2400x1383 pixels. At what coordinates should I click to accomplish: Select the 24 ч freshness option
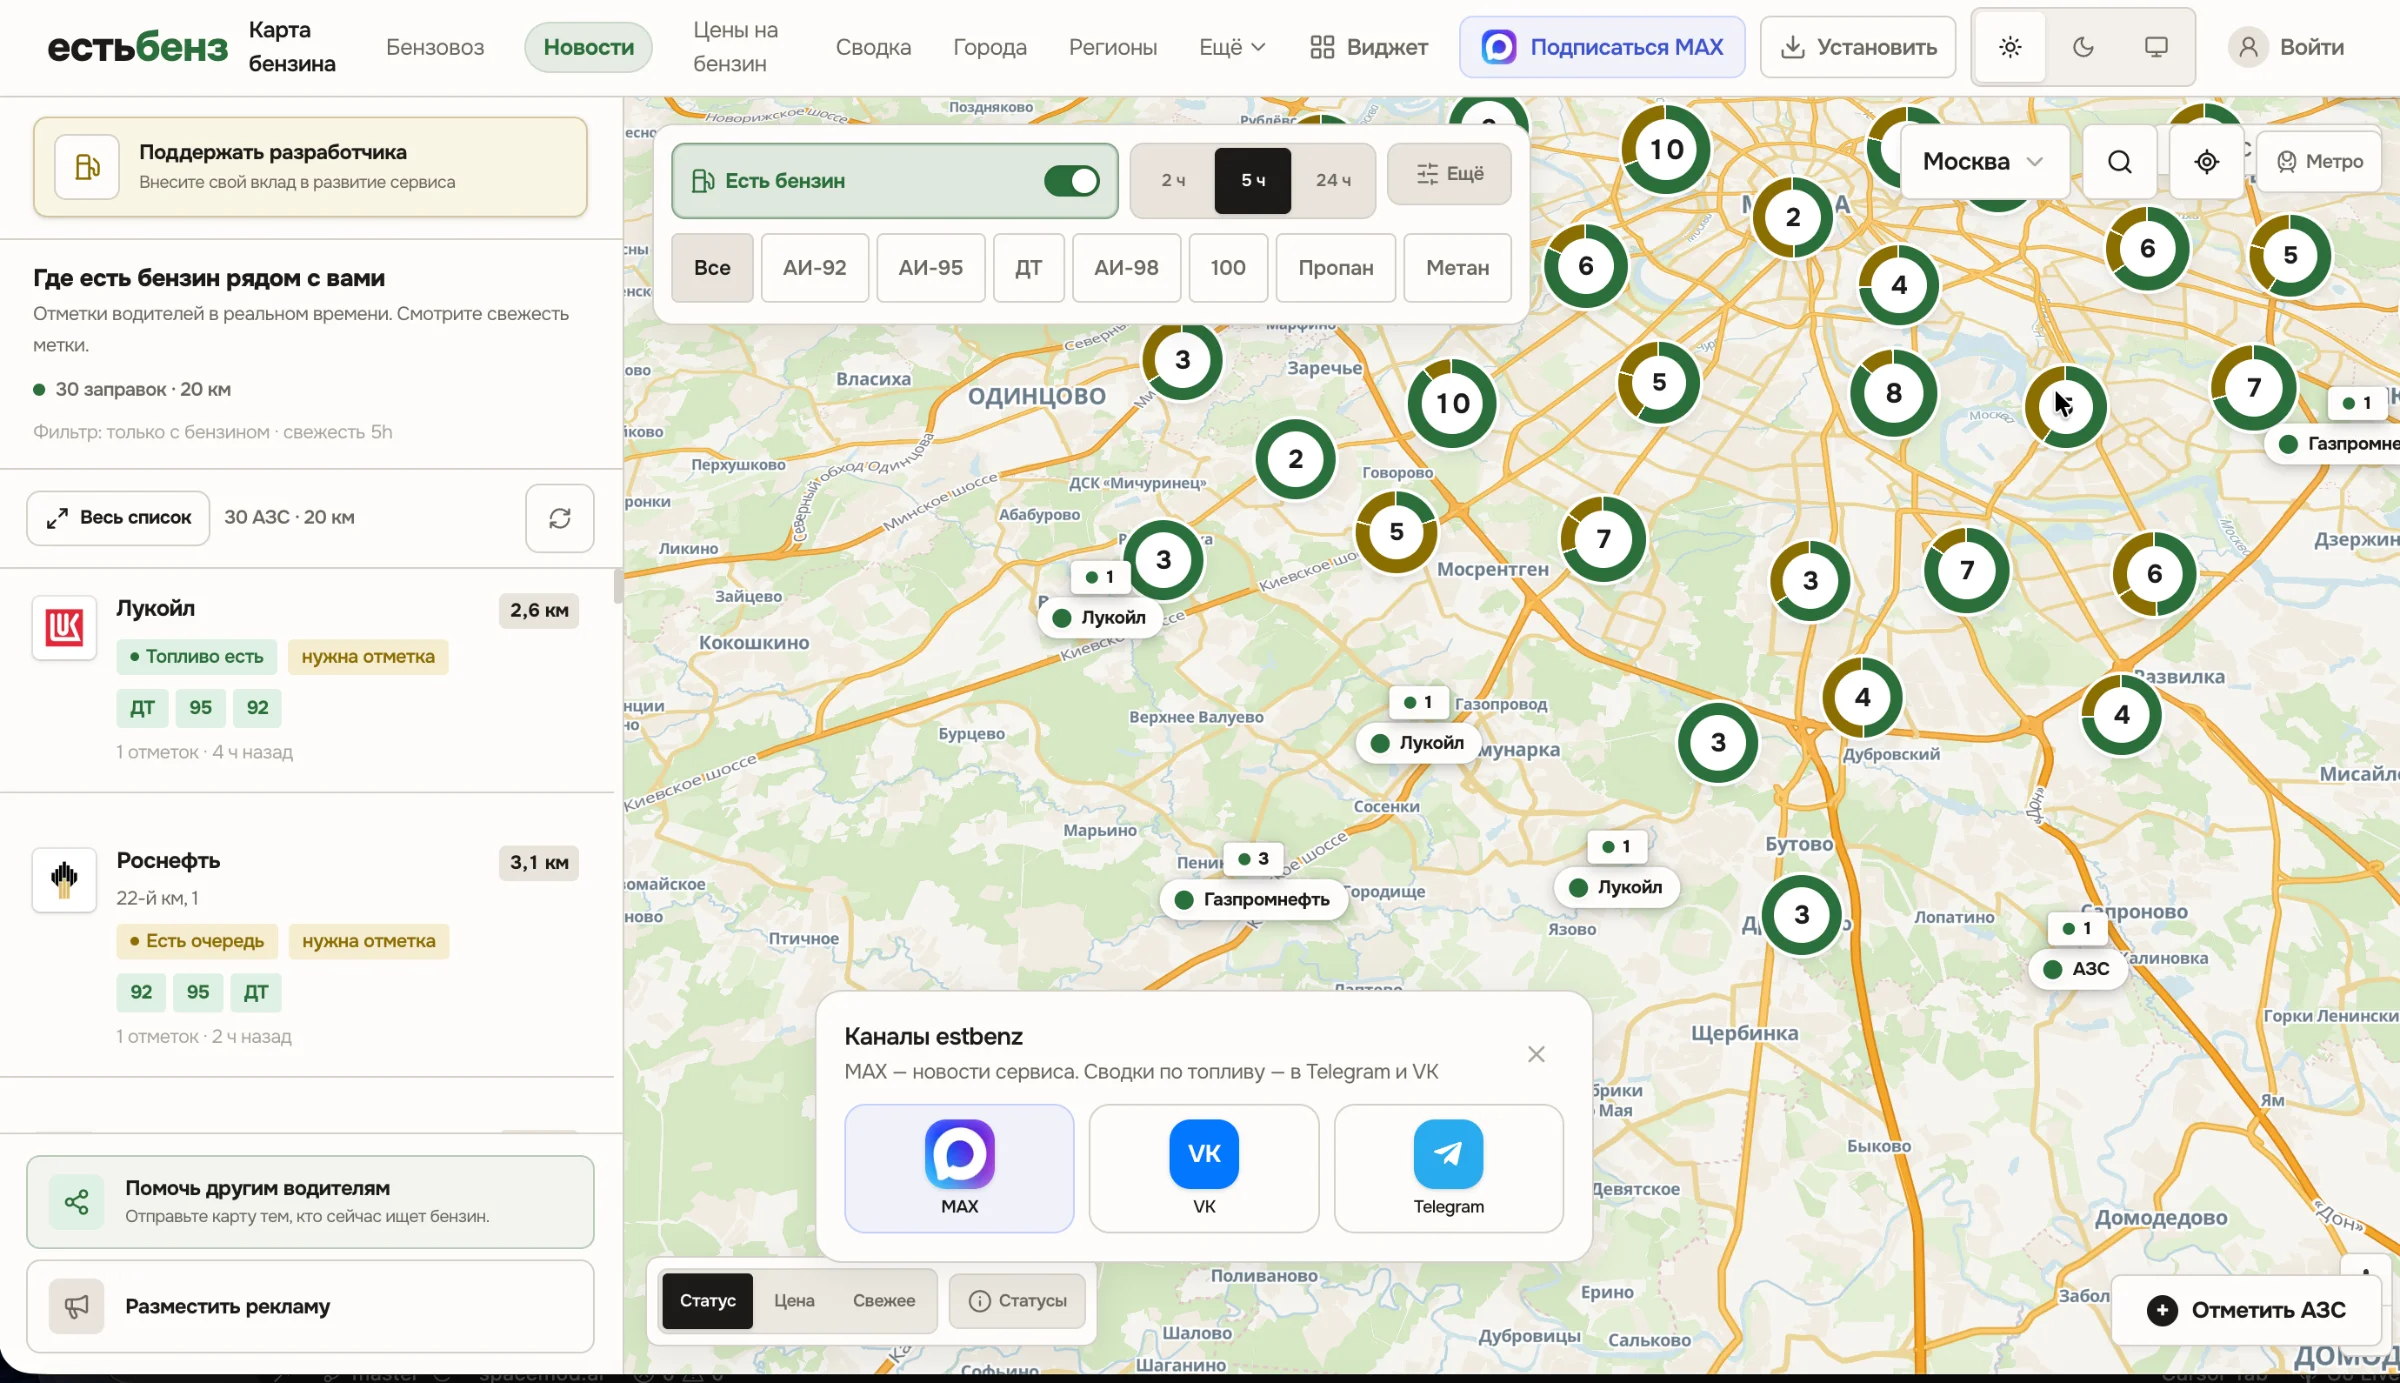click(x=1333, y=180)
